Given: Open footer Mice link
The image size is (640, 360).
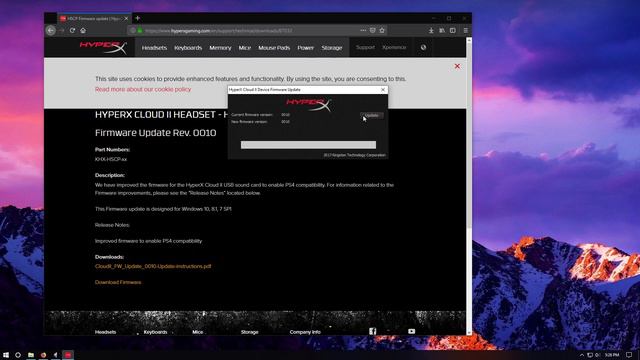Looking at the screenshot, I should tap(198, 332).
